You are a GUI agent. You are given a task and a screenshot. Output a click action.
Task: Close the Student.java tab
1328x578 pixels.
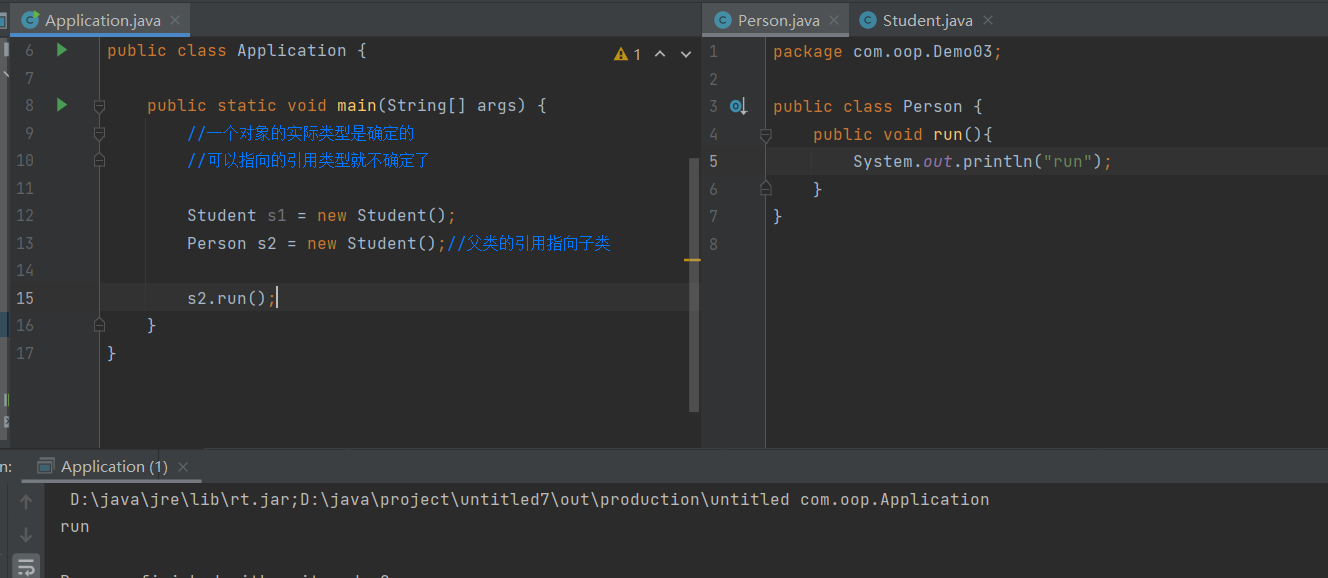[x=987, y=20]
